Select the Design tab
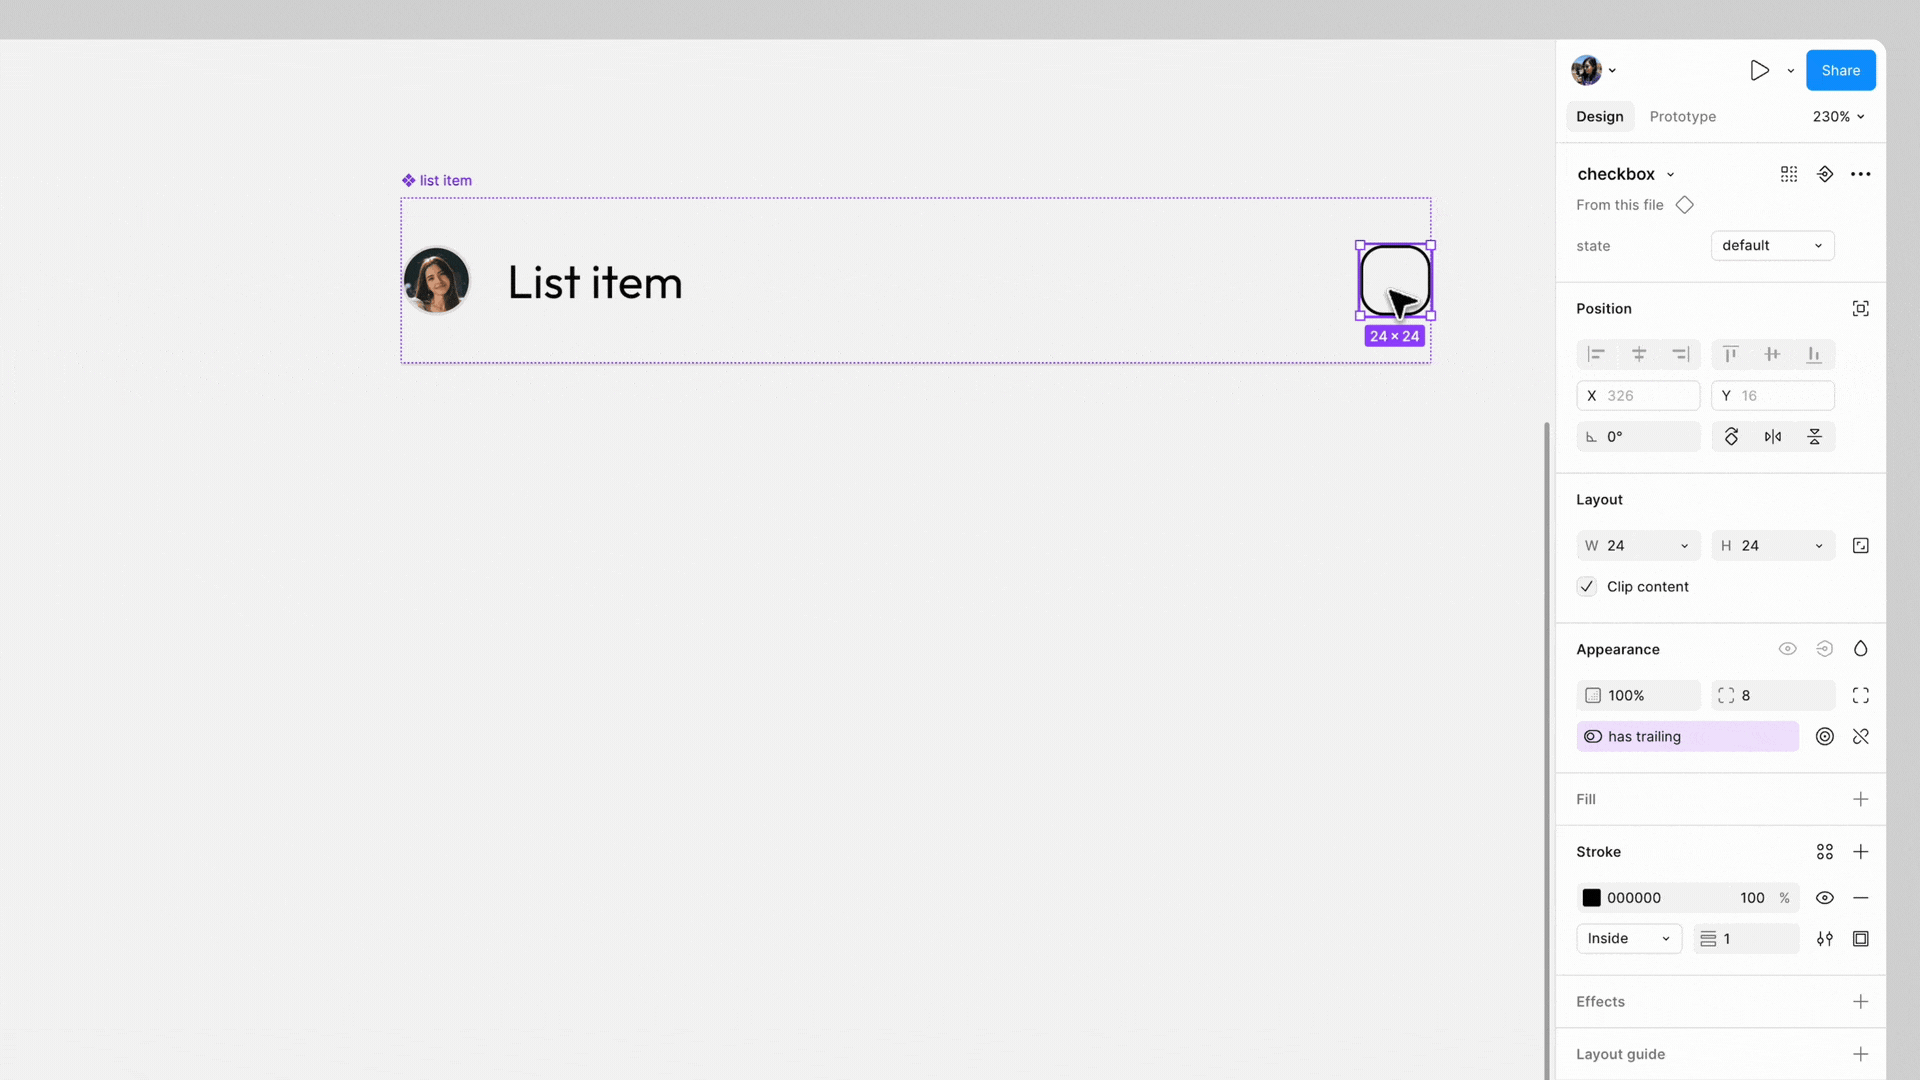The width and height of the screenshot is (1920, 1080). 1600,117
